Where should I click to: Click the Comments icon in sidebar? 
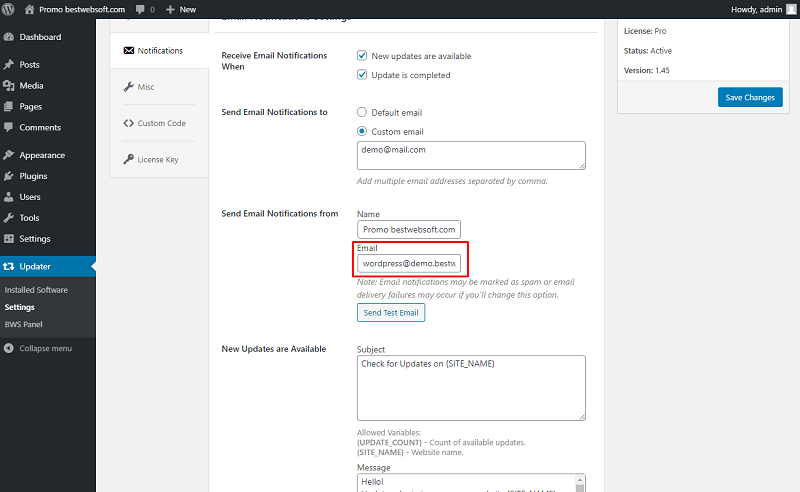coord(9,127)
